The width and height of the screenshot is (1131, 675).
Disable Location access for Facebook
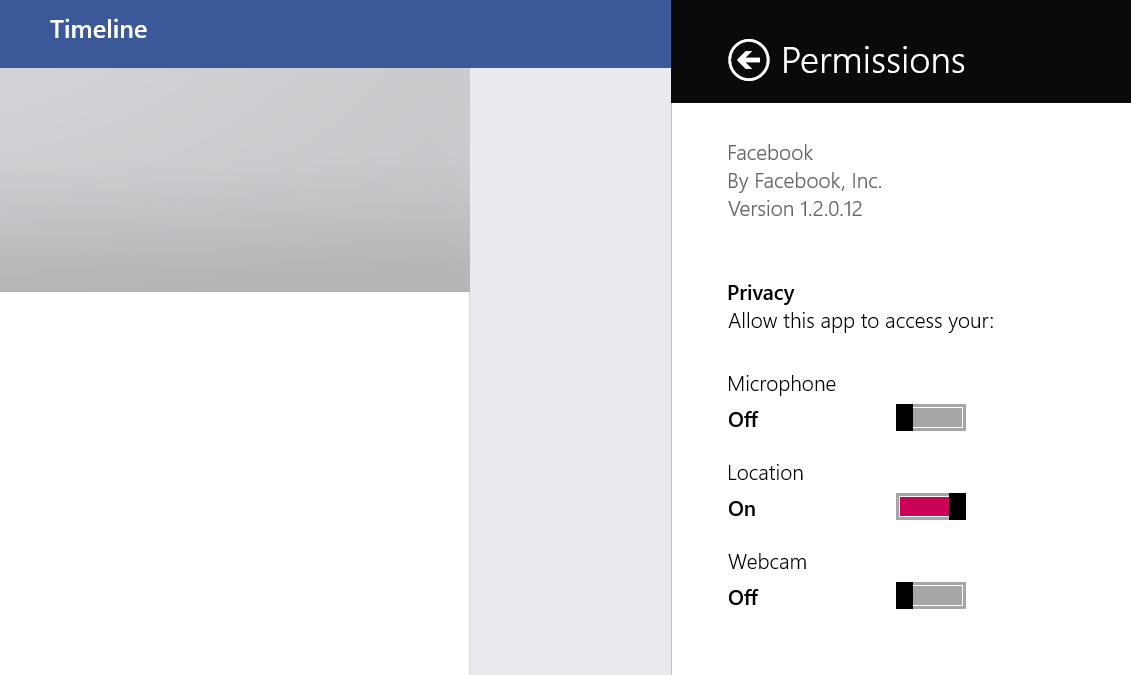[930, 506]
